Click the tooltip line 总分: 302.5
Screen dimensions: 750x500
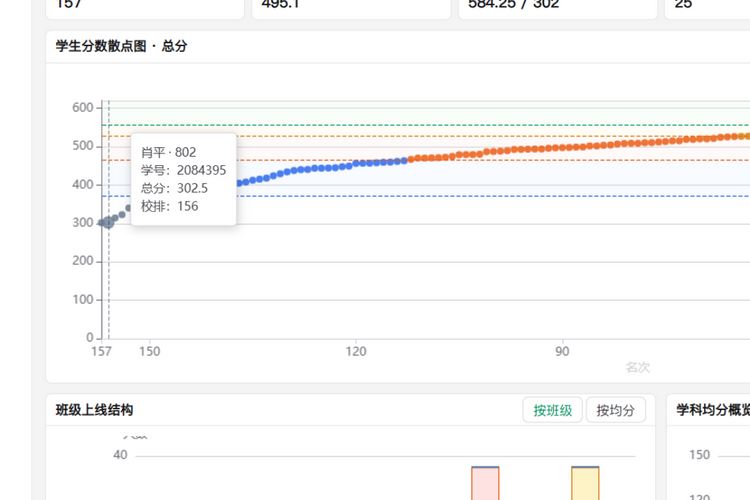(174, 188)
